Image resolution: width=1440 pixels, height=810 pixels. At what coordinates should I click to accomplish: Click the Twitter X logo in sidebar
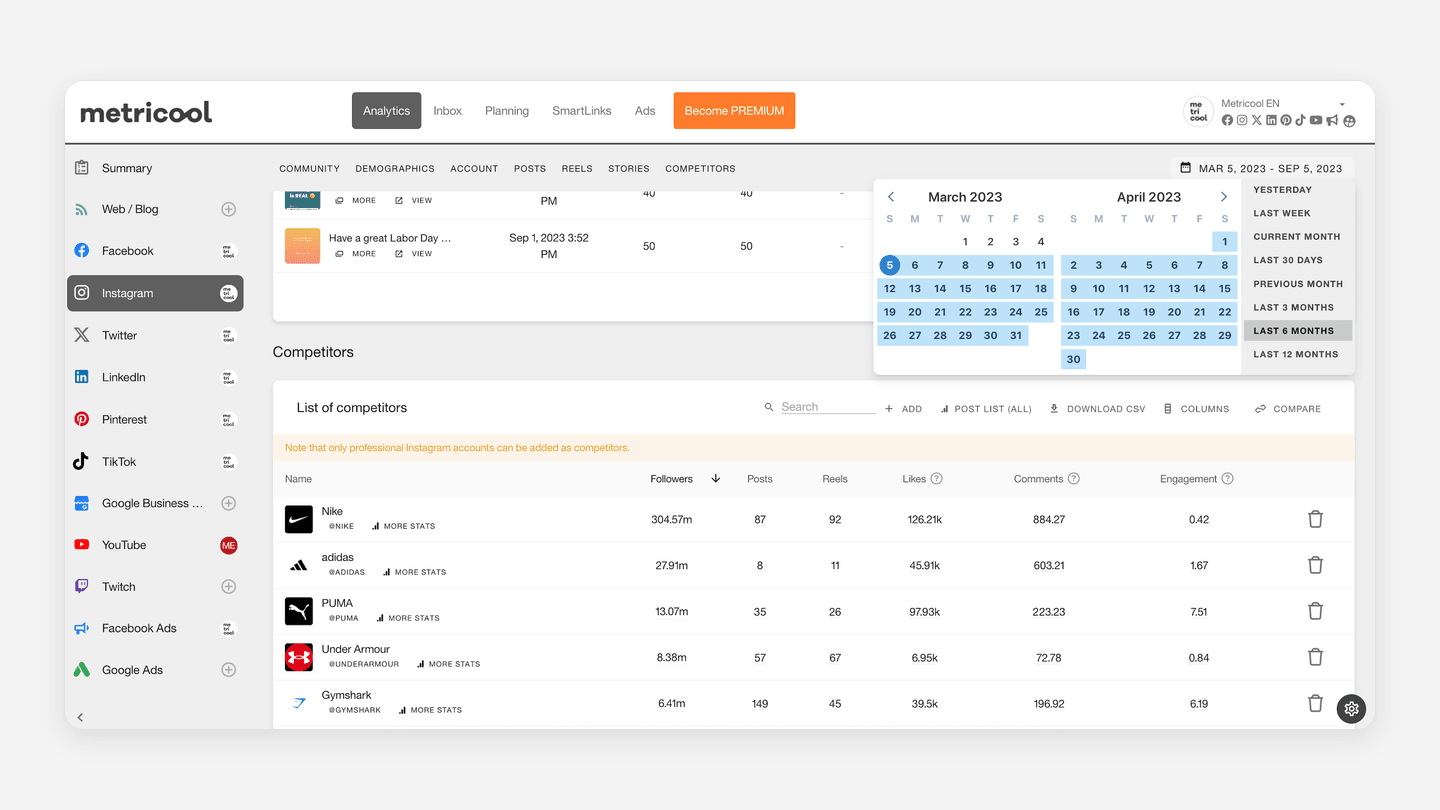(x=82, y=335)
